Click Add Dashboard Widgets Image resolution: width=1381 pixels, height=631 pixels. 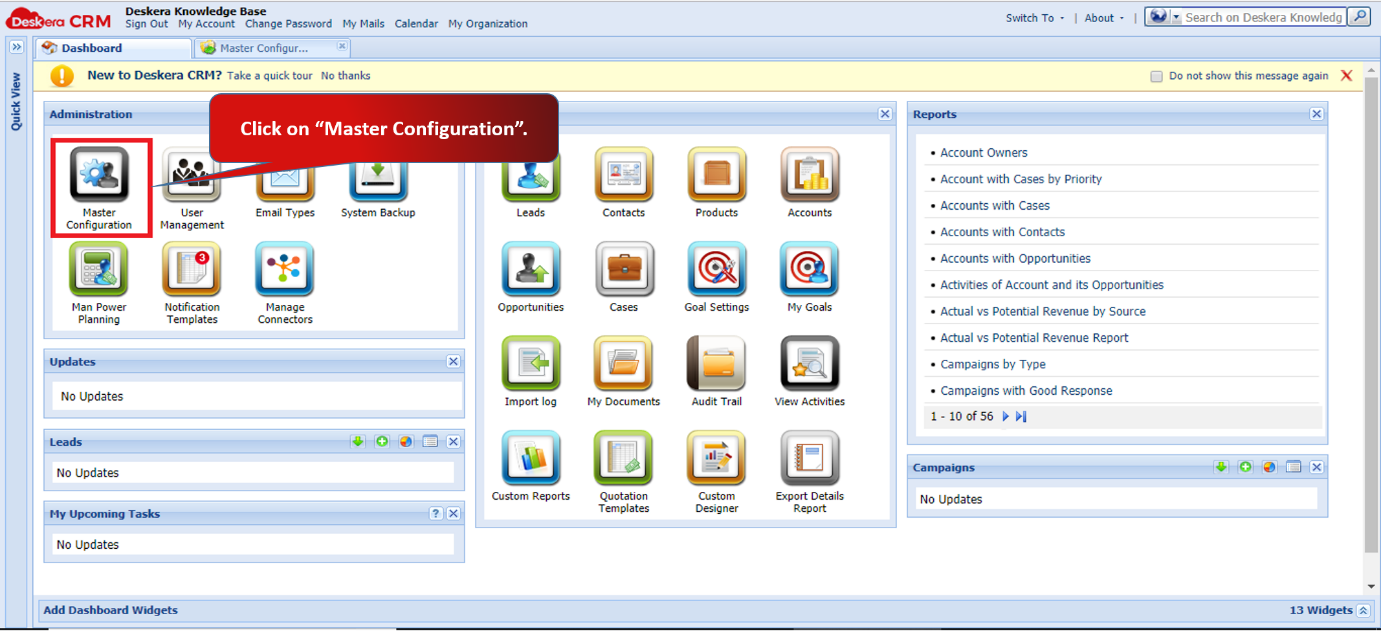click(x=110, y=610)
